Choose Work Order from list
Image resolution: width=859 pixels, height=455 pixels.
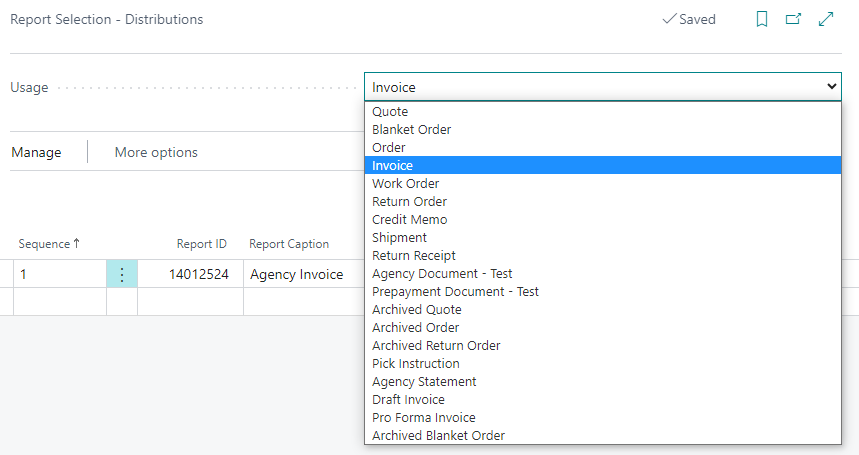coord(405,184)
